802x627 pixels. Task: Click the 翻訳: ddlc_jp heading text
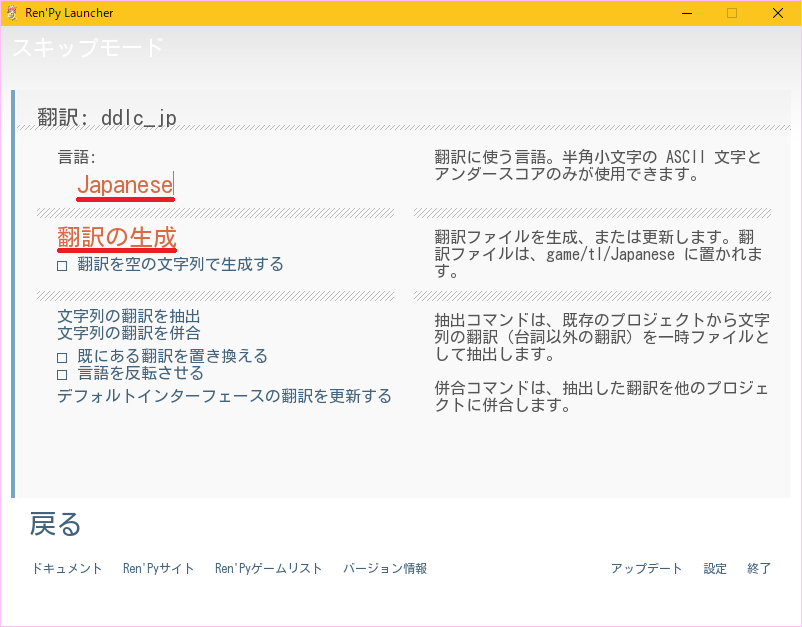pos(107,118)
